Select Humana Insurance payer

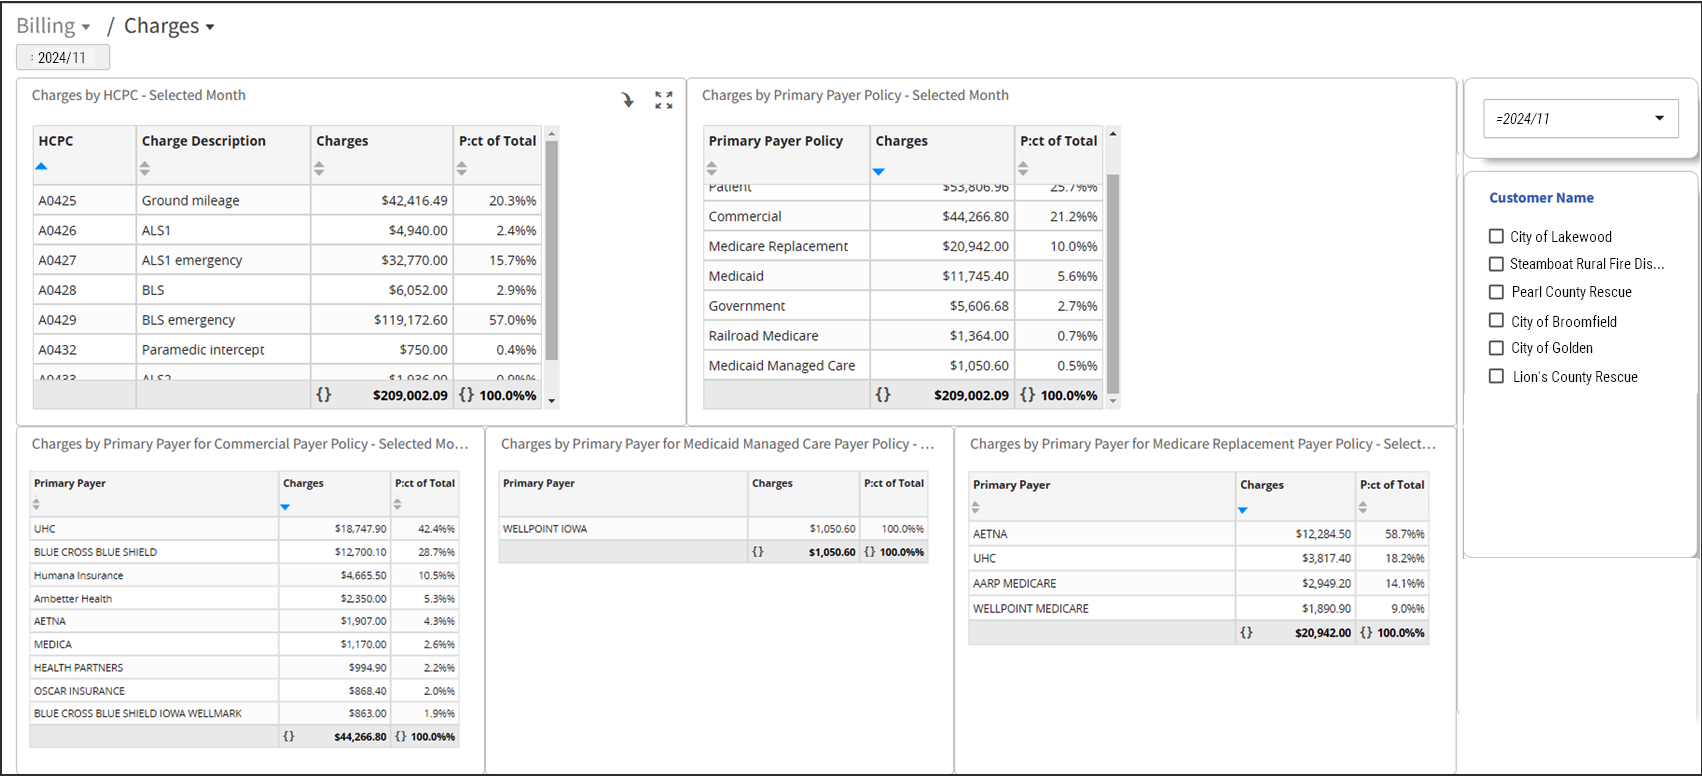[x=154, y=575]
